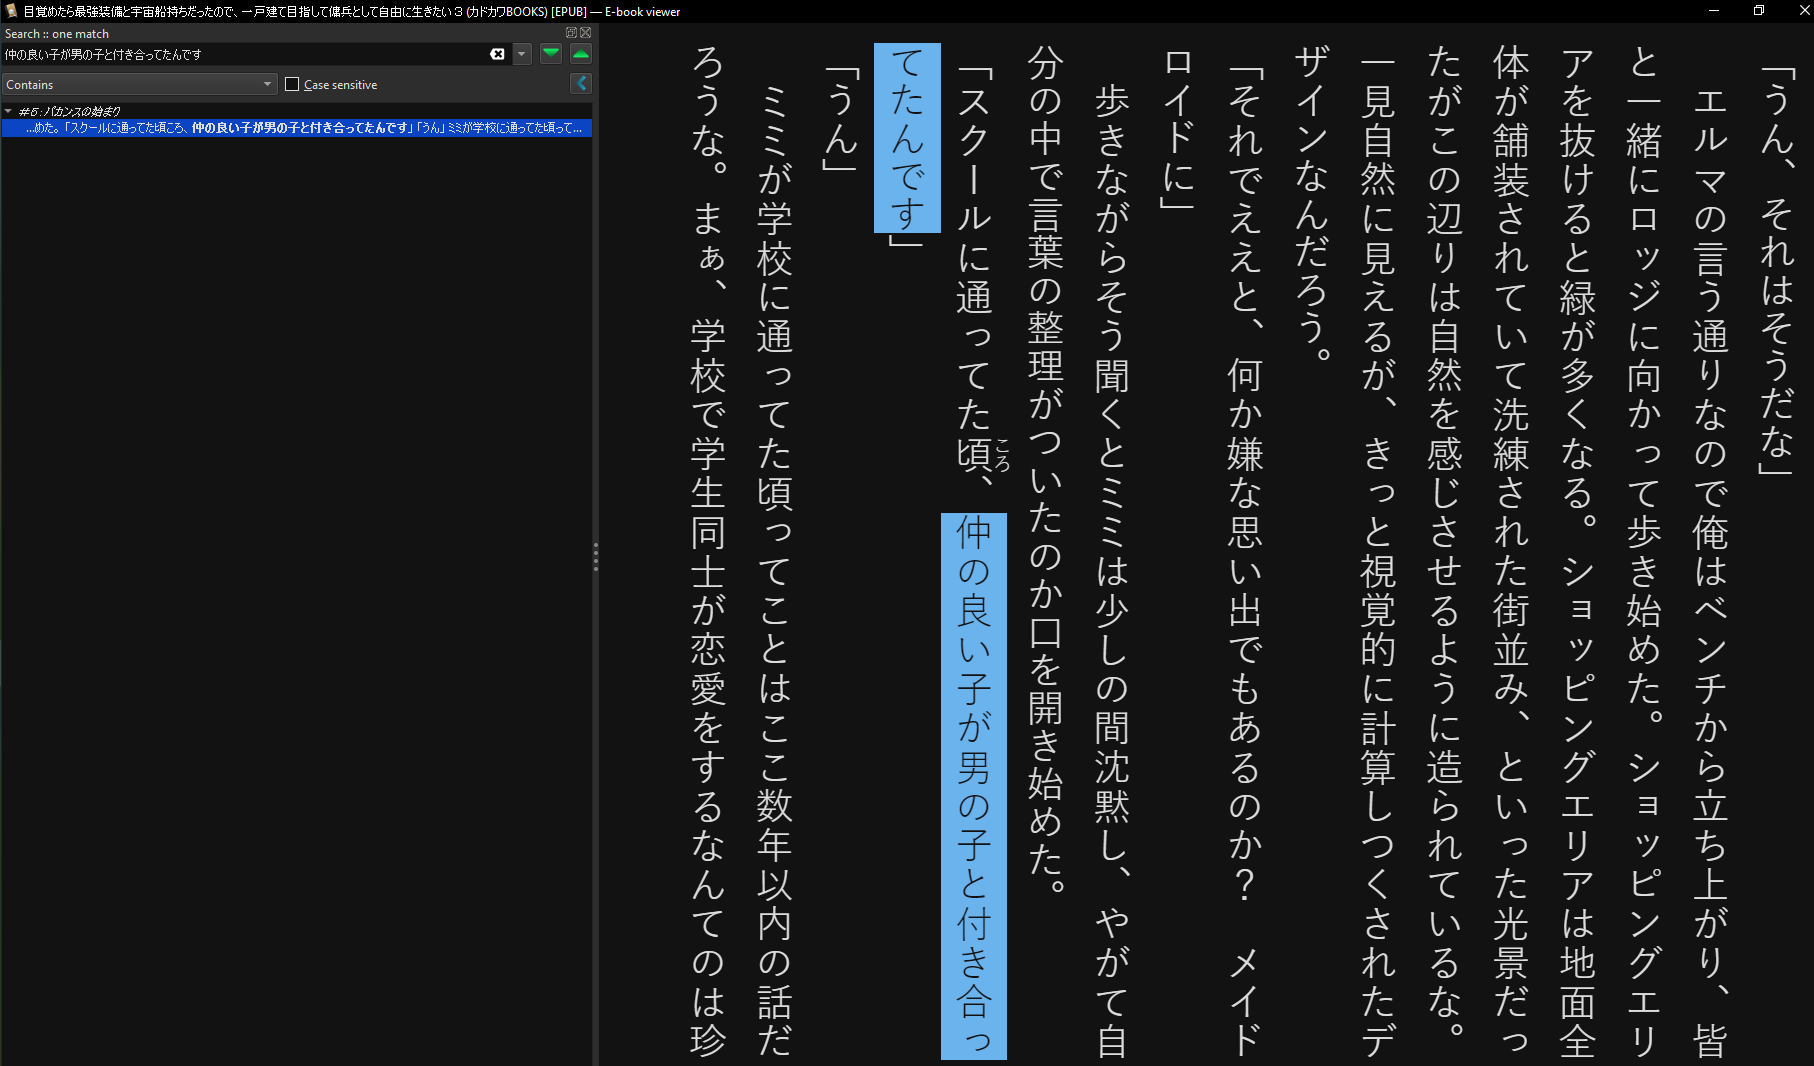This screenshot has width=1814, height=1066.
Task: Click the calibre viewer app icon in the title bar
Action: coord(11,11)
